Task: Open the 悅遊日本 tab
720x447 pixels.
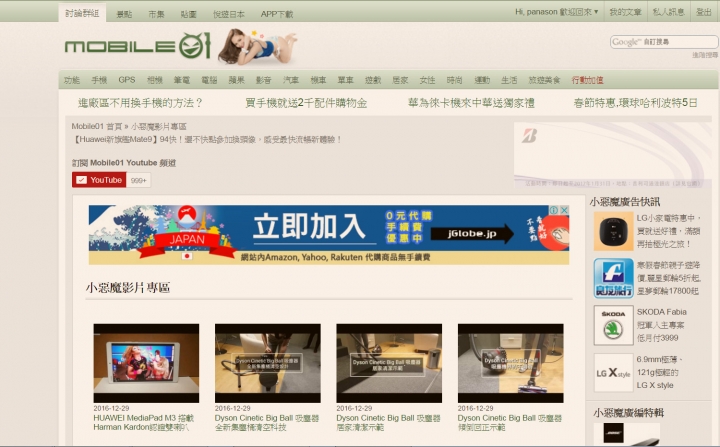Action: [229, 14]
